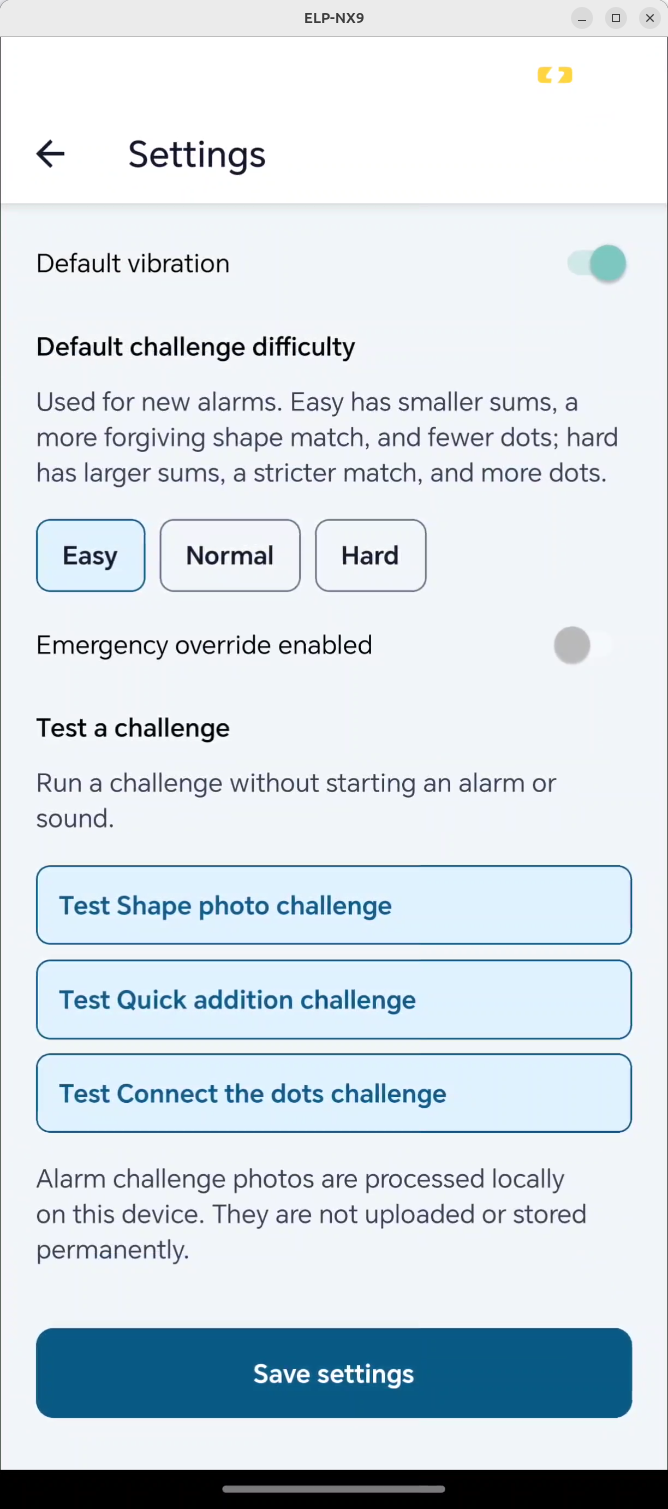Save settings with the bottom button
The height and width of the screenshot is (1509, 668).
[x=334, y=1373]
